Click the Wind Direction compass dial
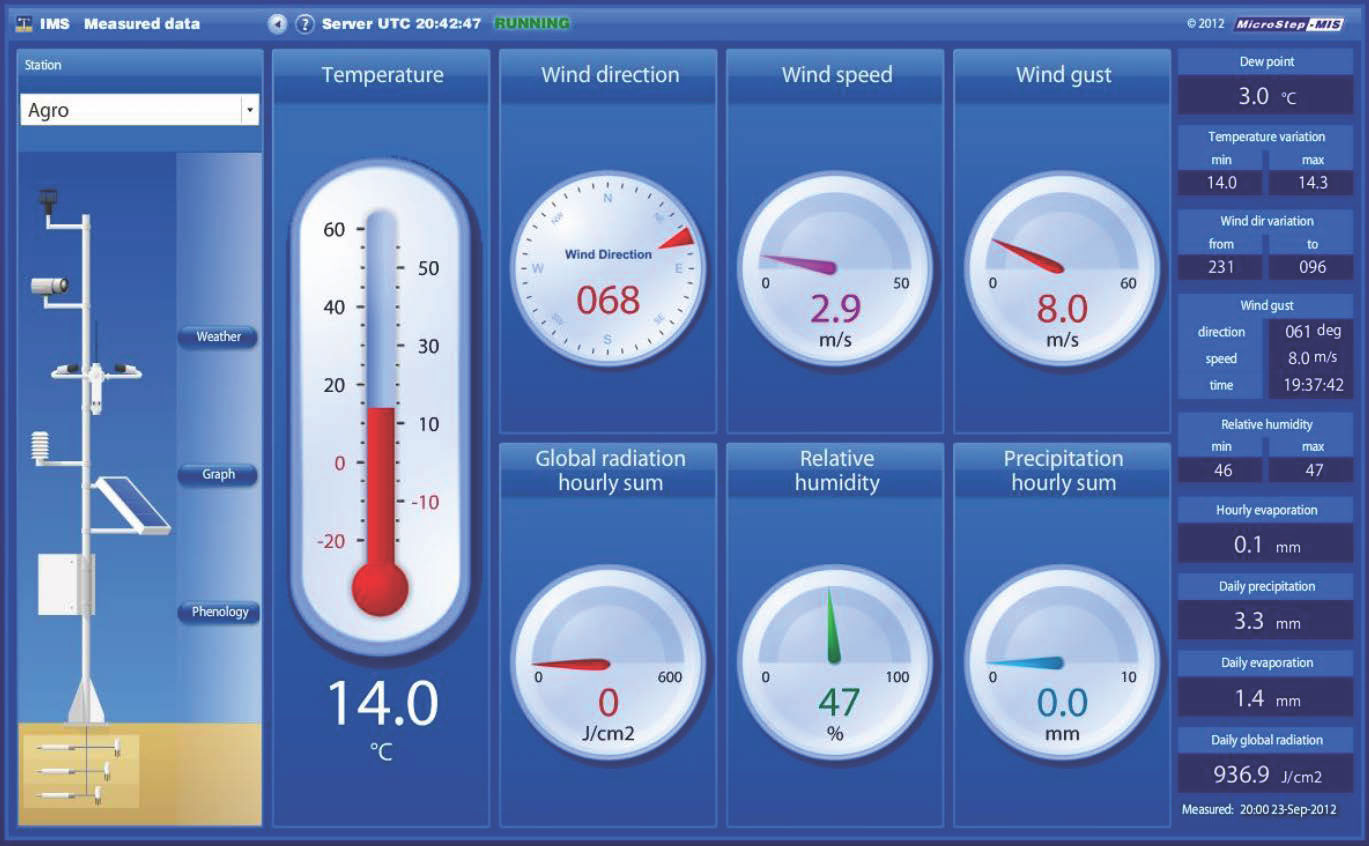The height and width of the screenshot is (846, 1369). (608, 270)
